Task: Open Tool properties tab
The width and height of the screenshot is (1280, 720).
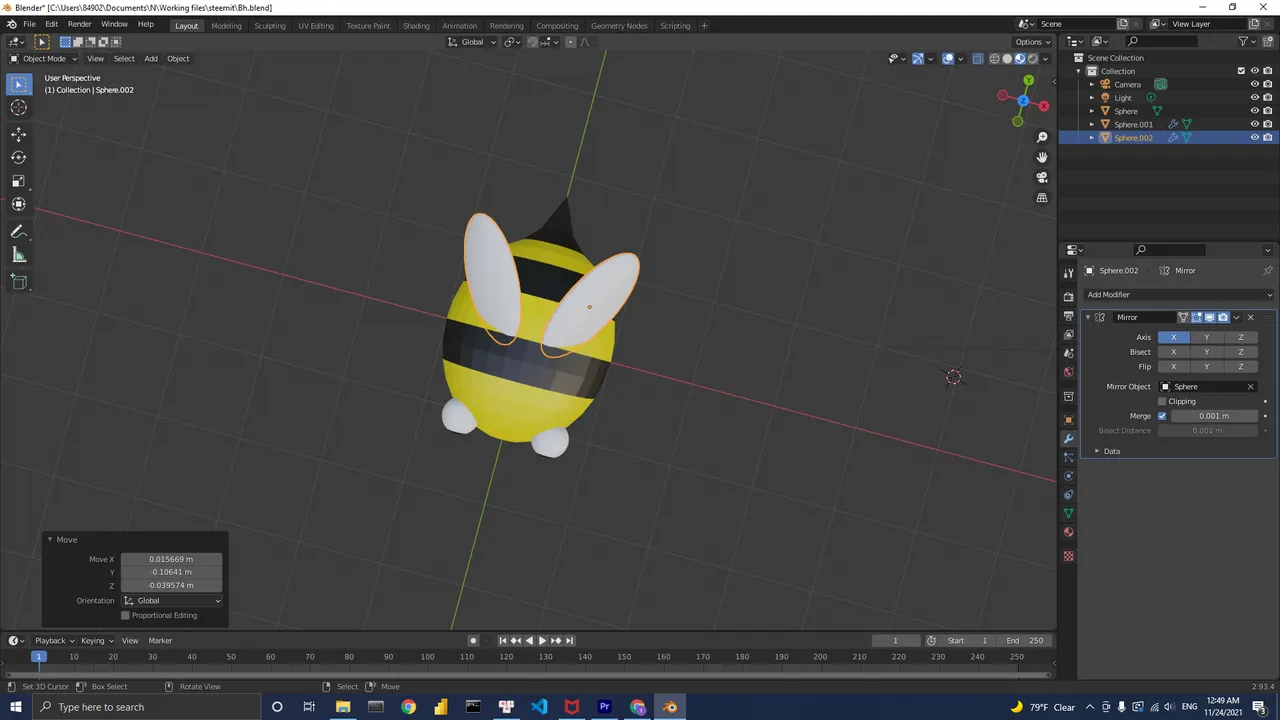Action: click(1069, 273)
